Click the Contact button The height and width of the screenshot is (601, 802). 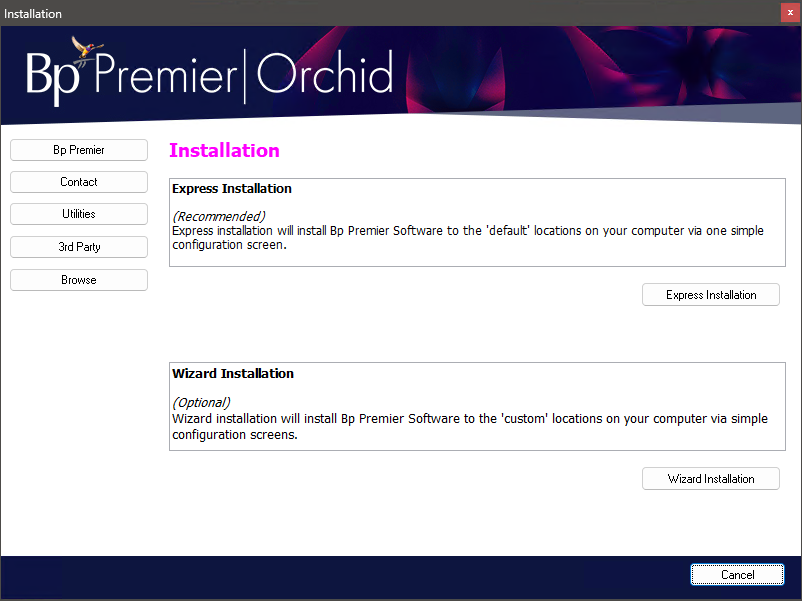[x=79, y=182]
